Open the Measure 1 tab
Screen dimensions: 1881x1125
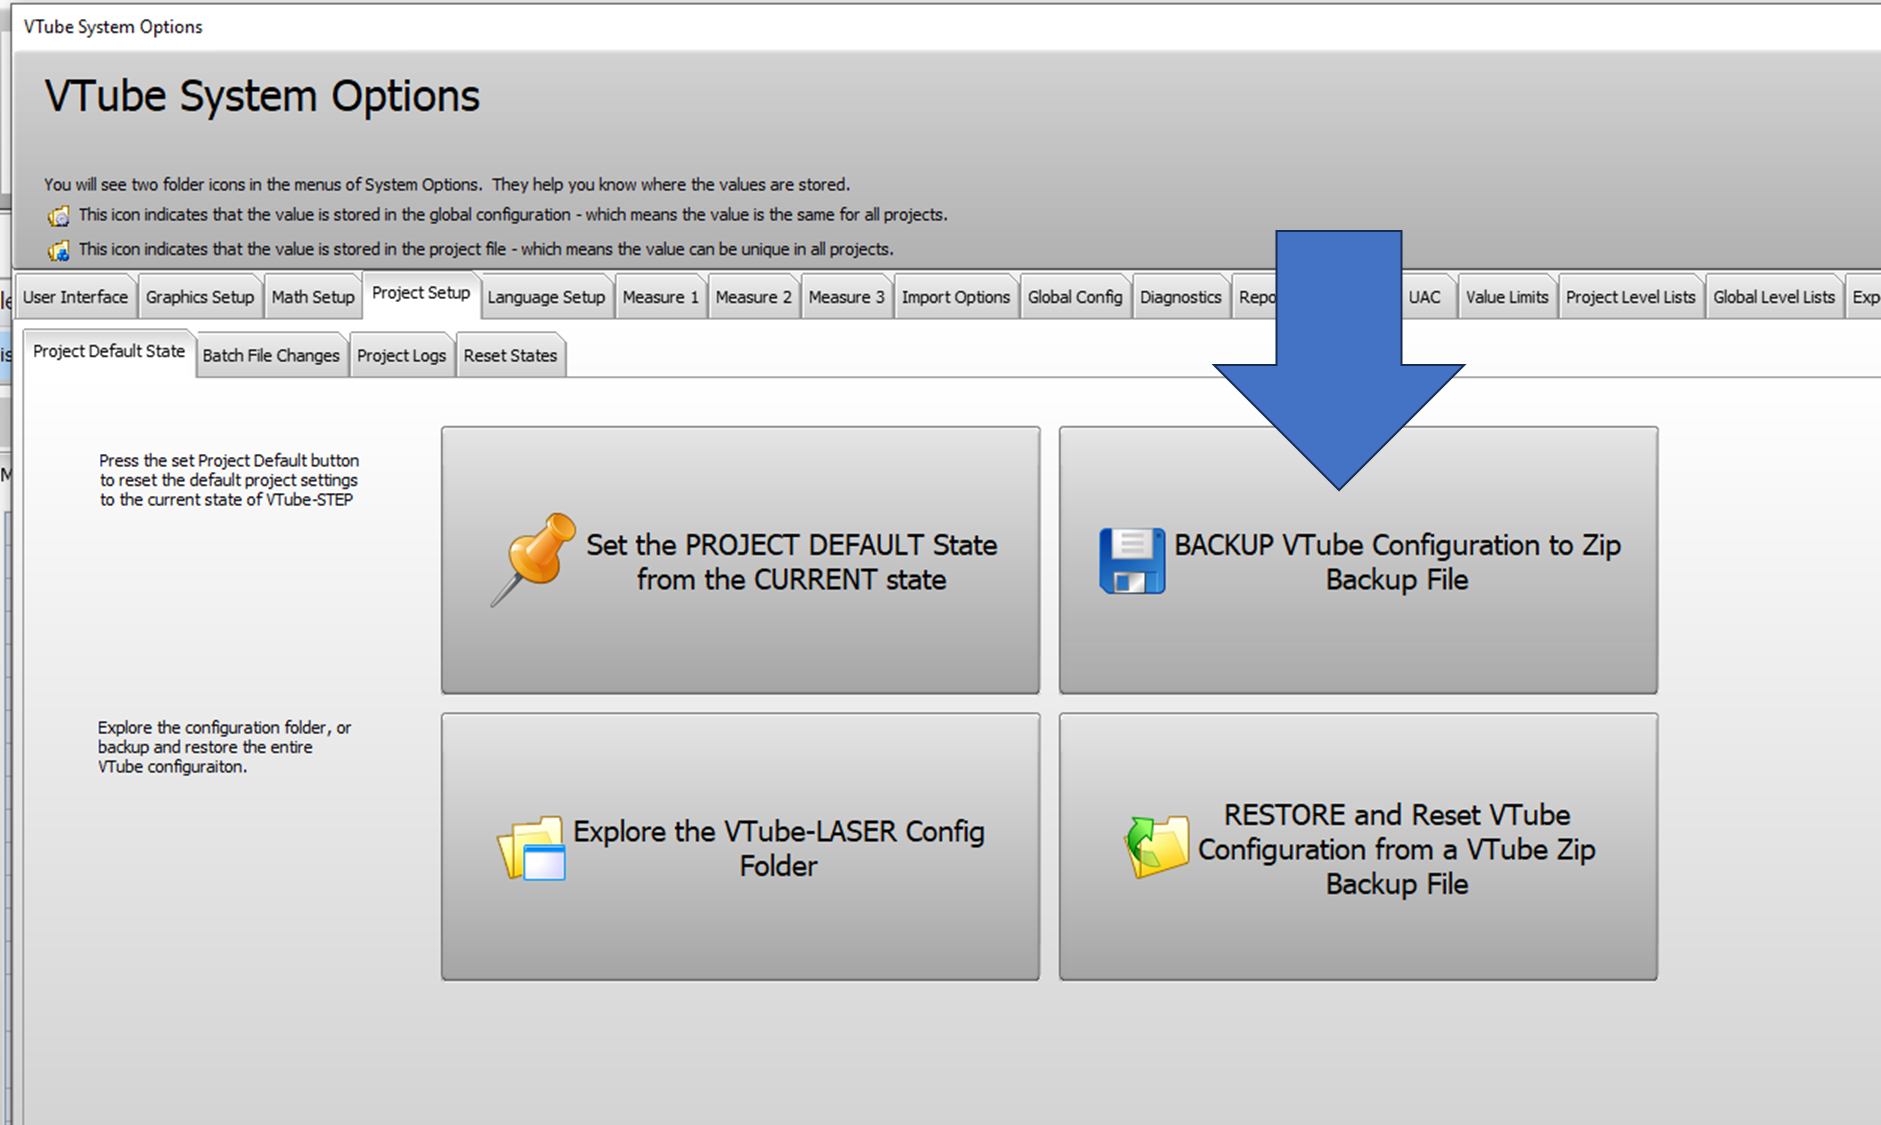pos(660,297)
